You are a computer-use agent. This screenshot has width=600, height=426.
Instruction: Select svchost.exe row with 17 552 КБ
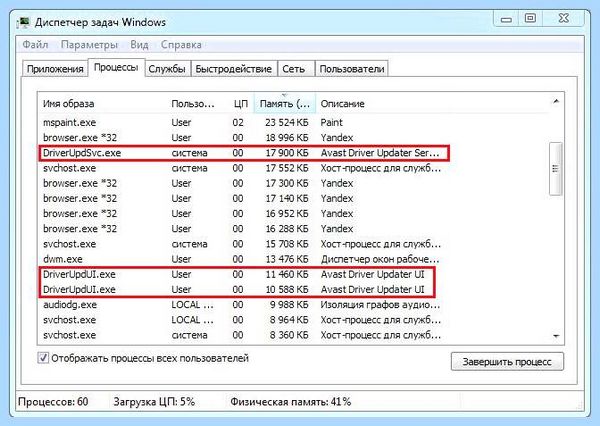tap(293, 168)
